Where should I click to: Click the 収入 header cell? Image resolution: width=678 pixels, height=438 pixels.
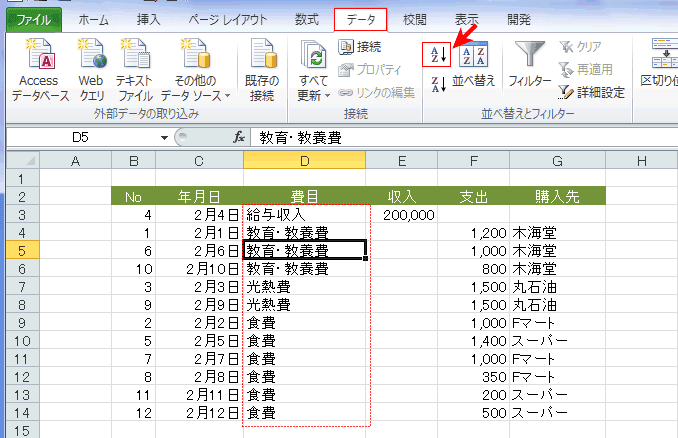click(402, 197)
